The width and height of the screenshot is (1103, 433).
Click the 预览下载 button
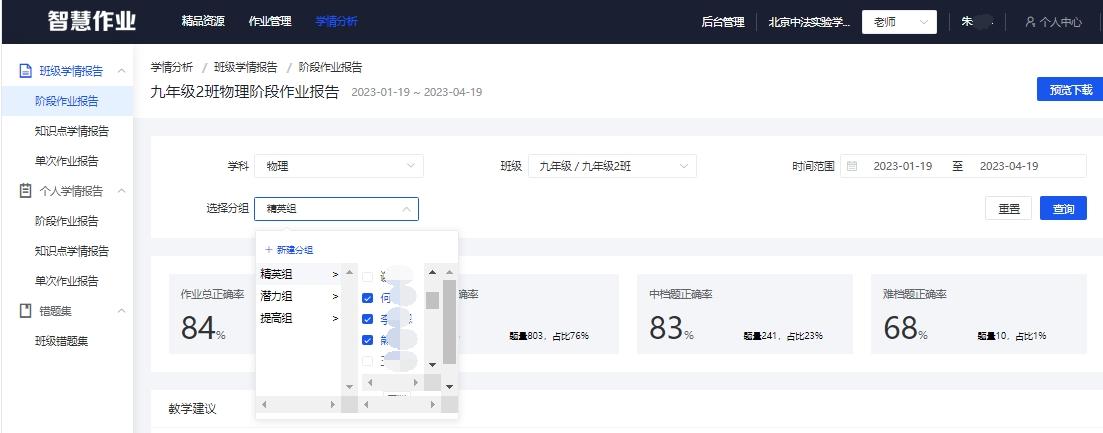coord(1069,90)
